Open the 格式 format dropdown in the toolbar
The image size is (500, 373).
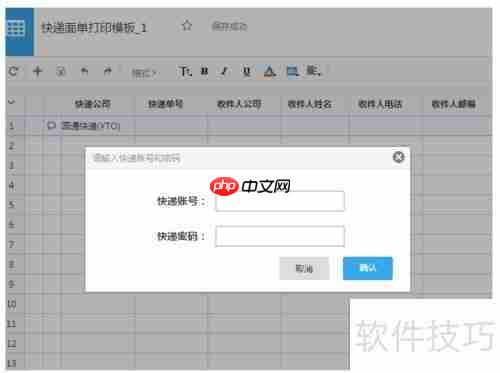pos(144,73)
